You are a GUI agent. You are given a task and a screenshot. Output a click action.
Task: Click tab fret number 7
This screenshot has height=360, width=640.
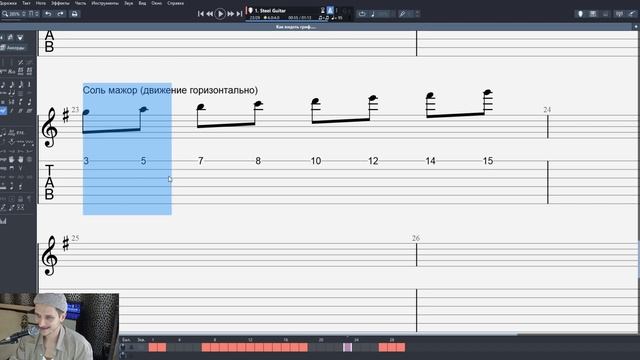point(200,161)
